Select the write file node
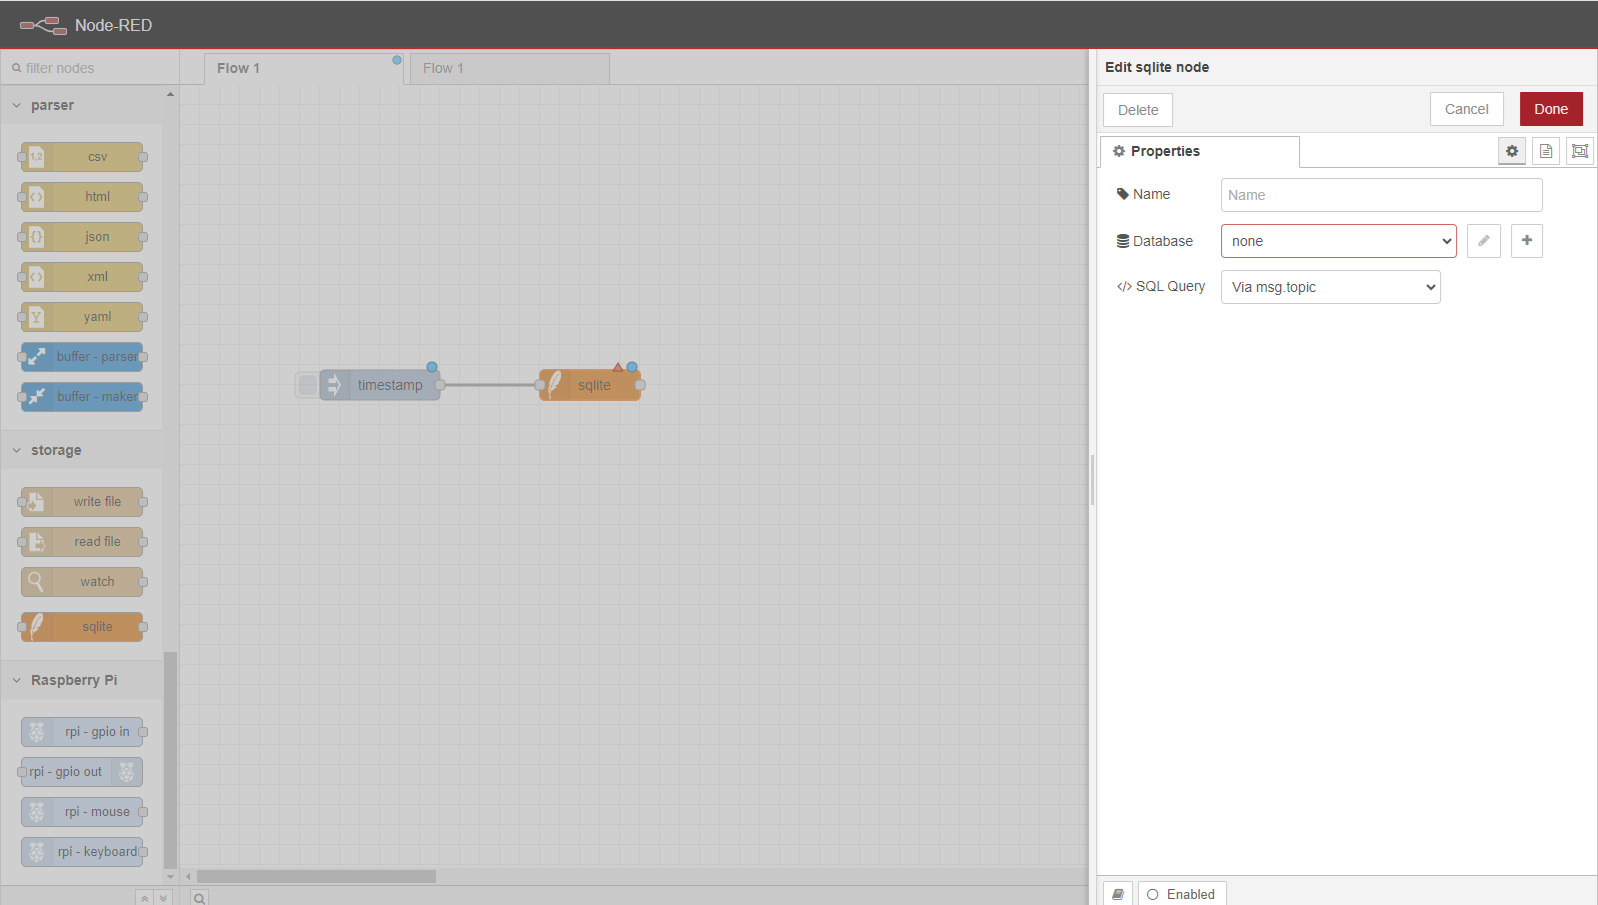Viewport: 1598px width, 905px height. 82,502
